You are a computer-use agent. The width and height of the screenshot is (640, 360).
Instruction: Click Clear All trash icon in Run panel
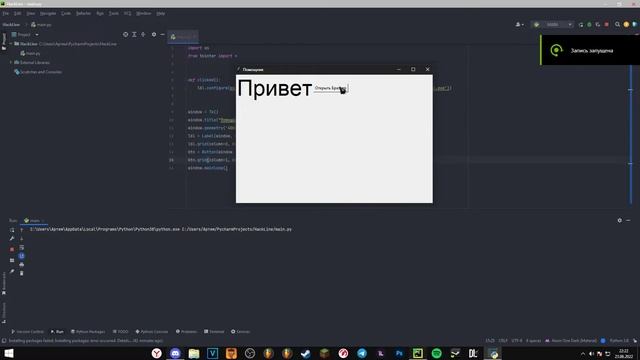pyautogui.click(x=22, y=273)
